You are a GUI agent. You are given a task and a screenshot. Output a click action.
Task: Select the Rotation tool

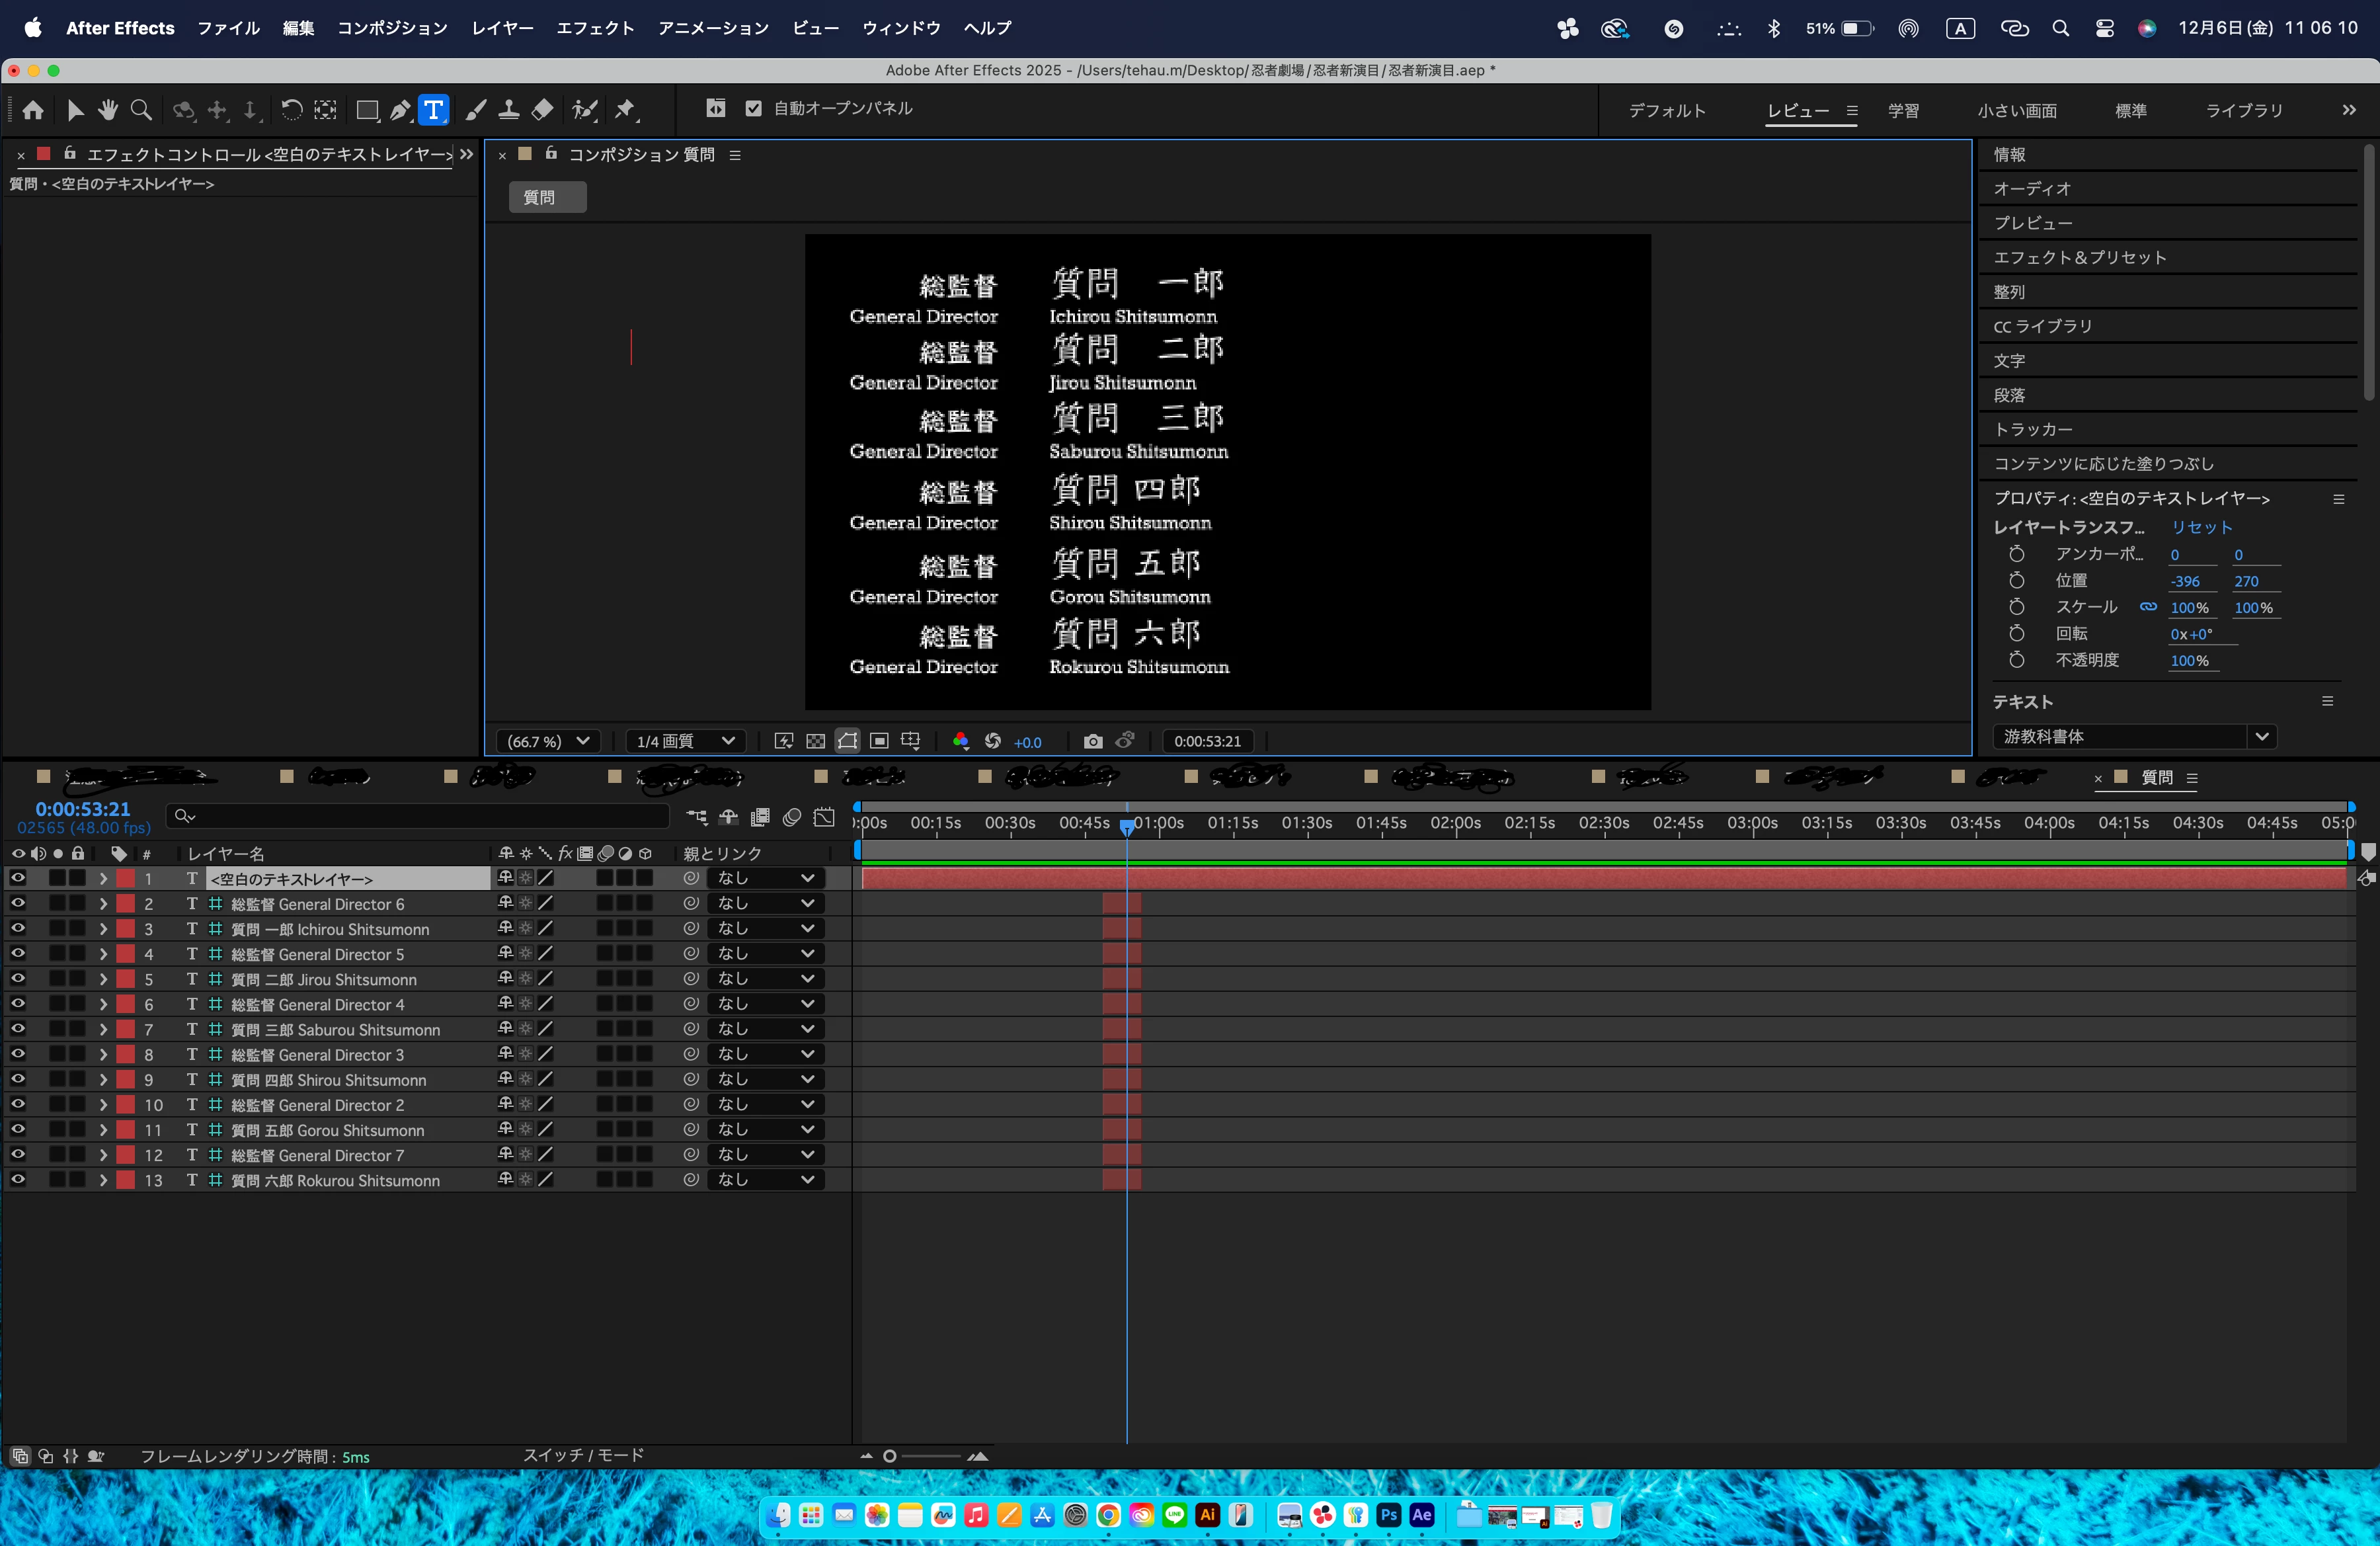click(291, 110)
